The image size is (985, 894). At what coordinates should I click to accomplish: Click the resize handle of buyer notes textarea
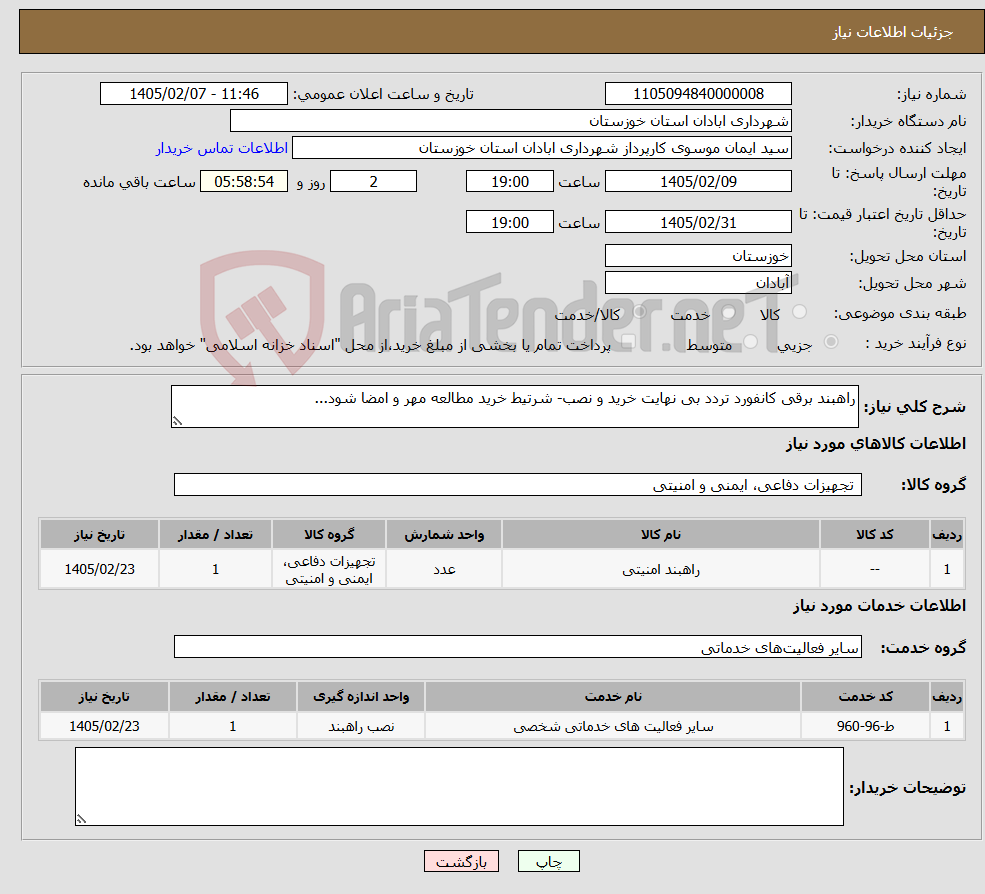[x=81, y=819]
